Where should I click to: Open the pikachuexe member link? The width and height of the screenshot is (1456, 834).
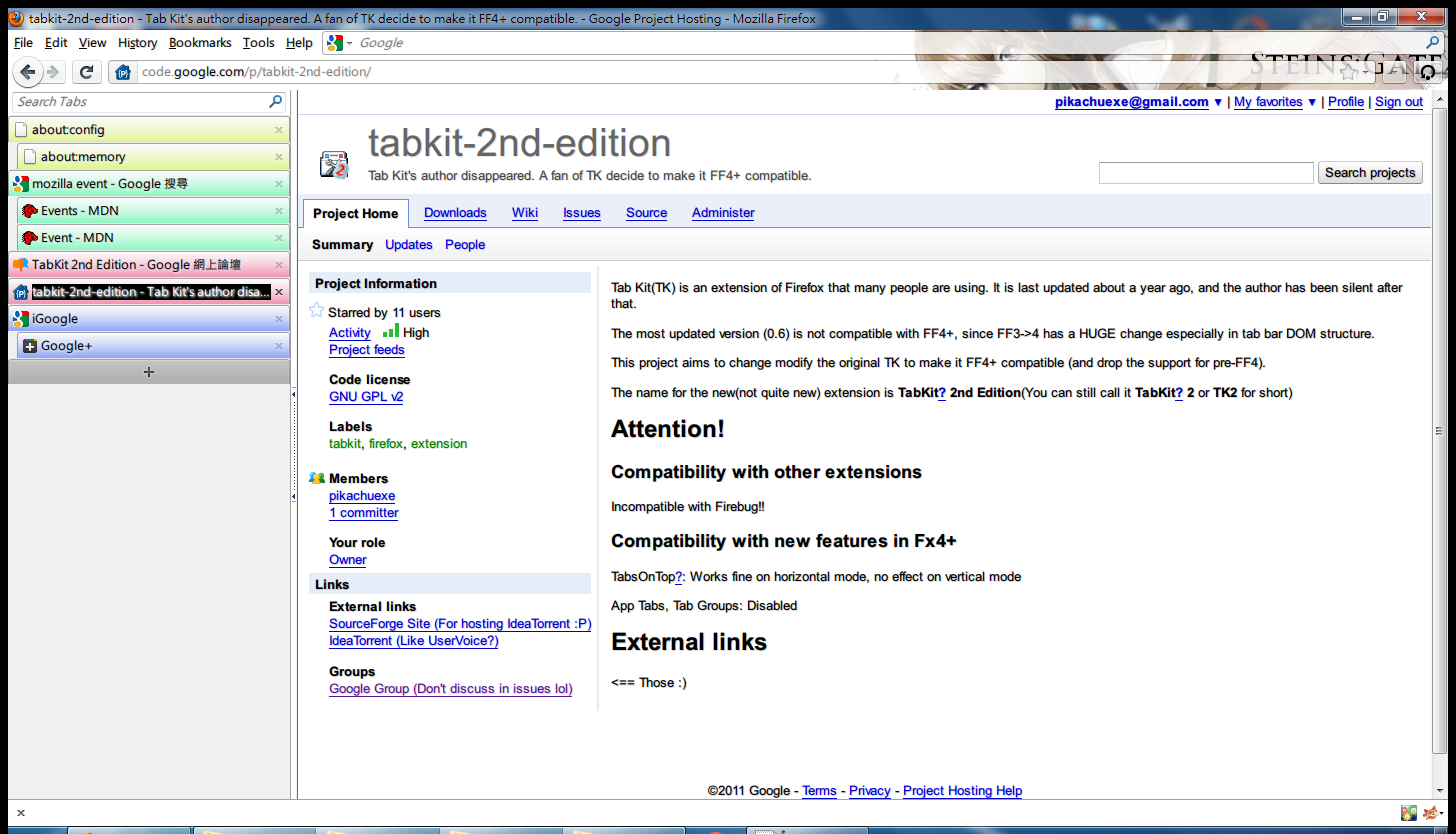click(362, 496)
